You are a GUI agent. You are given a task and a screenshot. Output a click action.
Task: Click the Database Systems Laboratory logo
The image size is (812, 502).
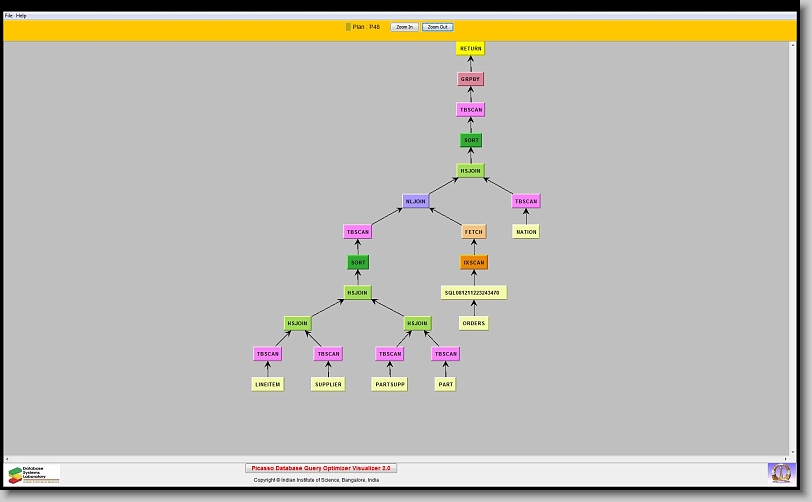(x=34, y=474)
